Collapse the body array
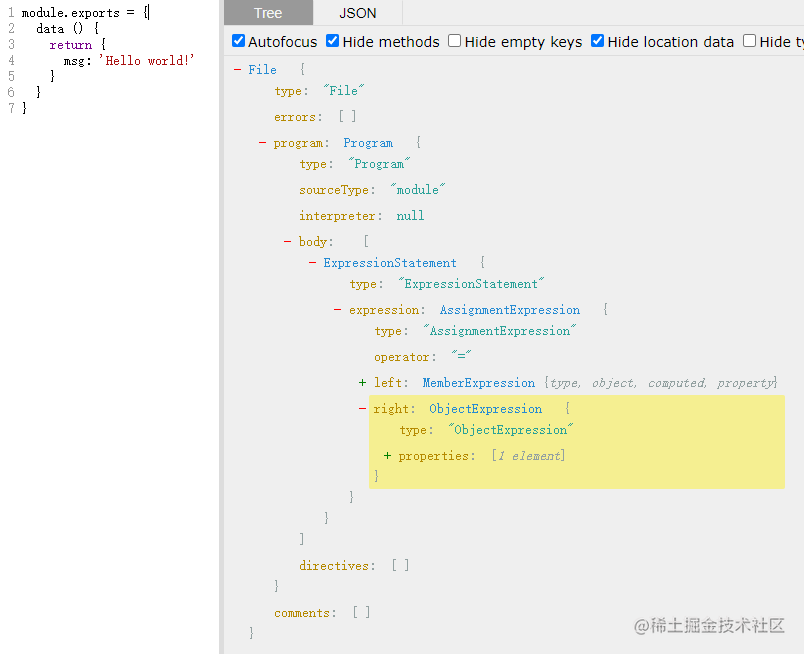 point(288,241)
